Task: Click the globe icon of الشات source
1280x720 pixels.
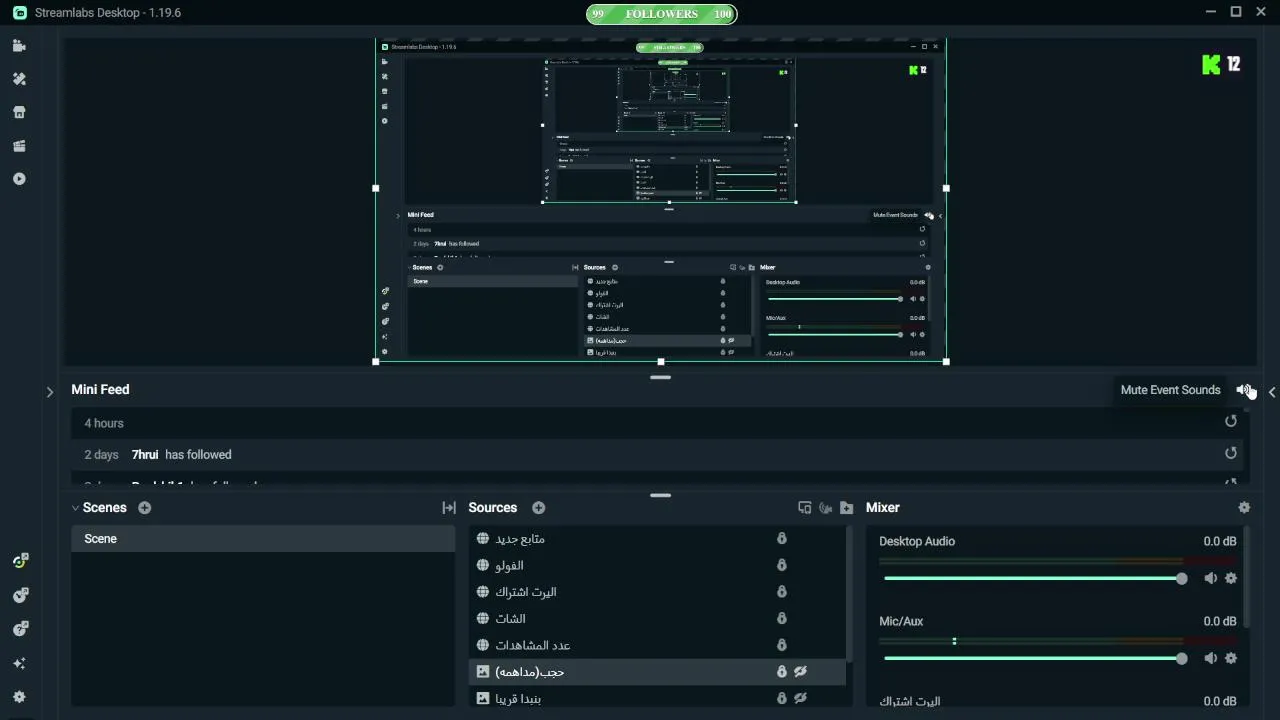Action: coord(483,618)
